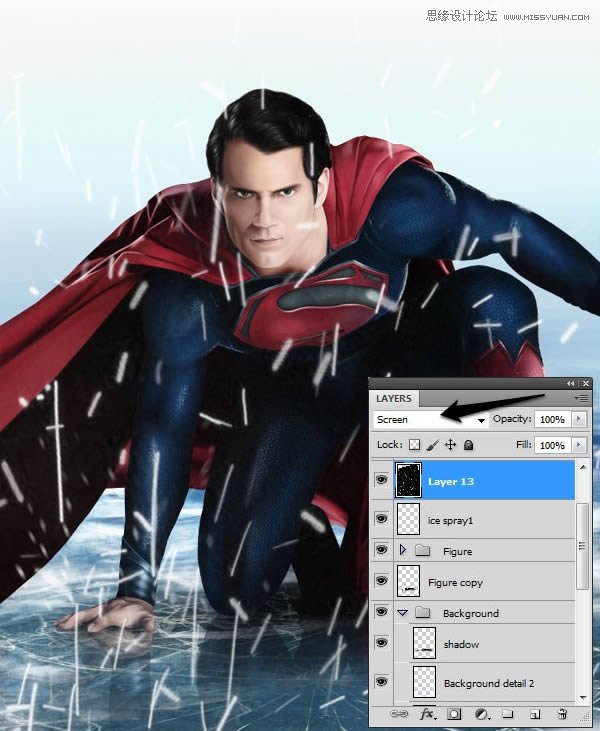Viewport: 600px width, 731px height.
Task: Select Figure copy layer thumbnail
Action: click(x=408, y=581)
